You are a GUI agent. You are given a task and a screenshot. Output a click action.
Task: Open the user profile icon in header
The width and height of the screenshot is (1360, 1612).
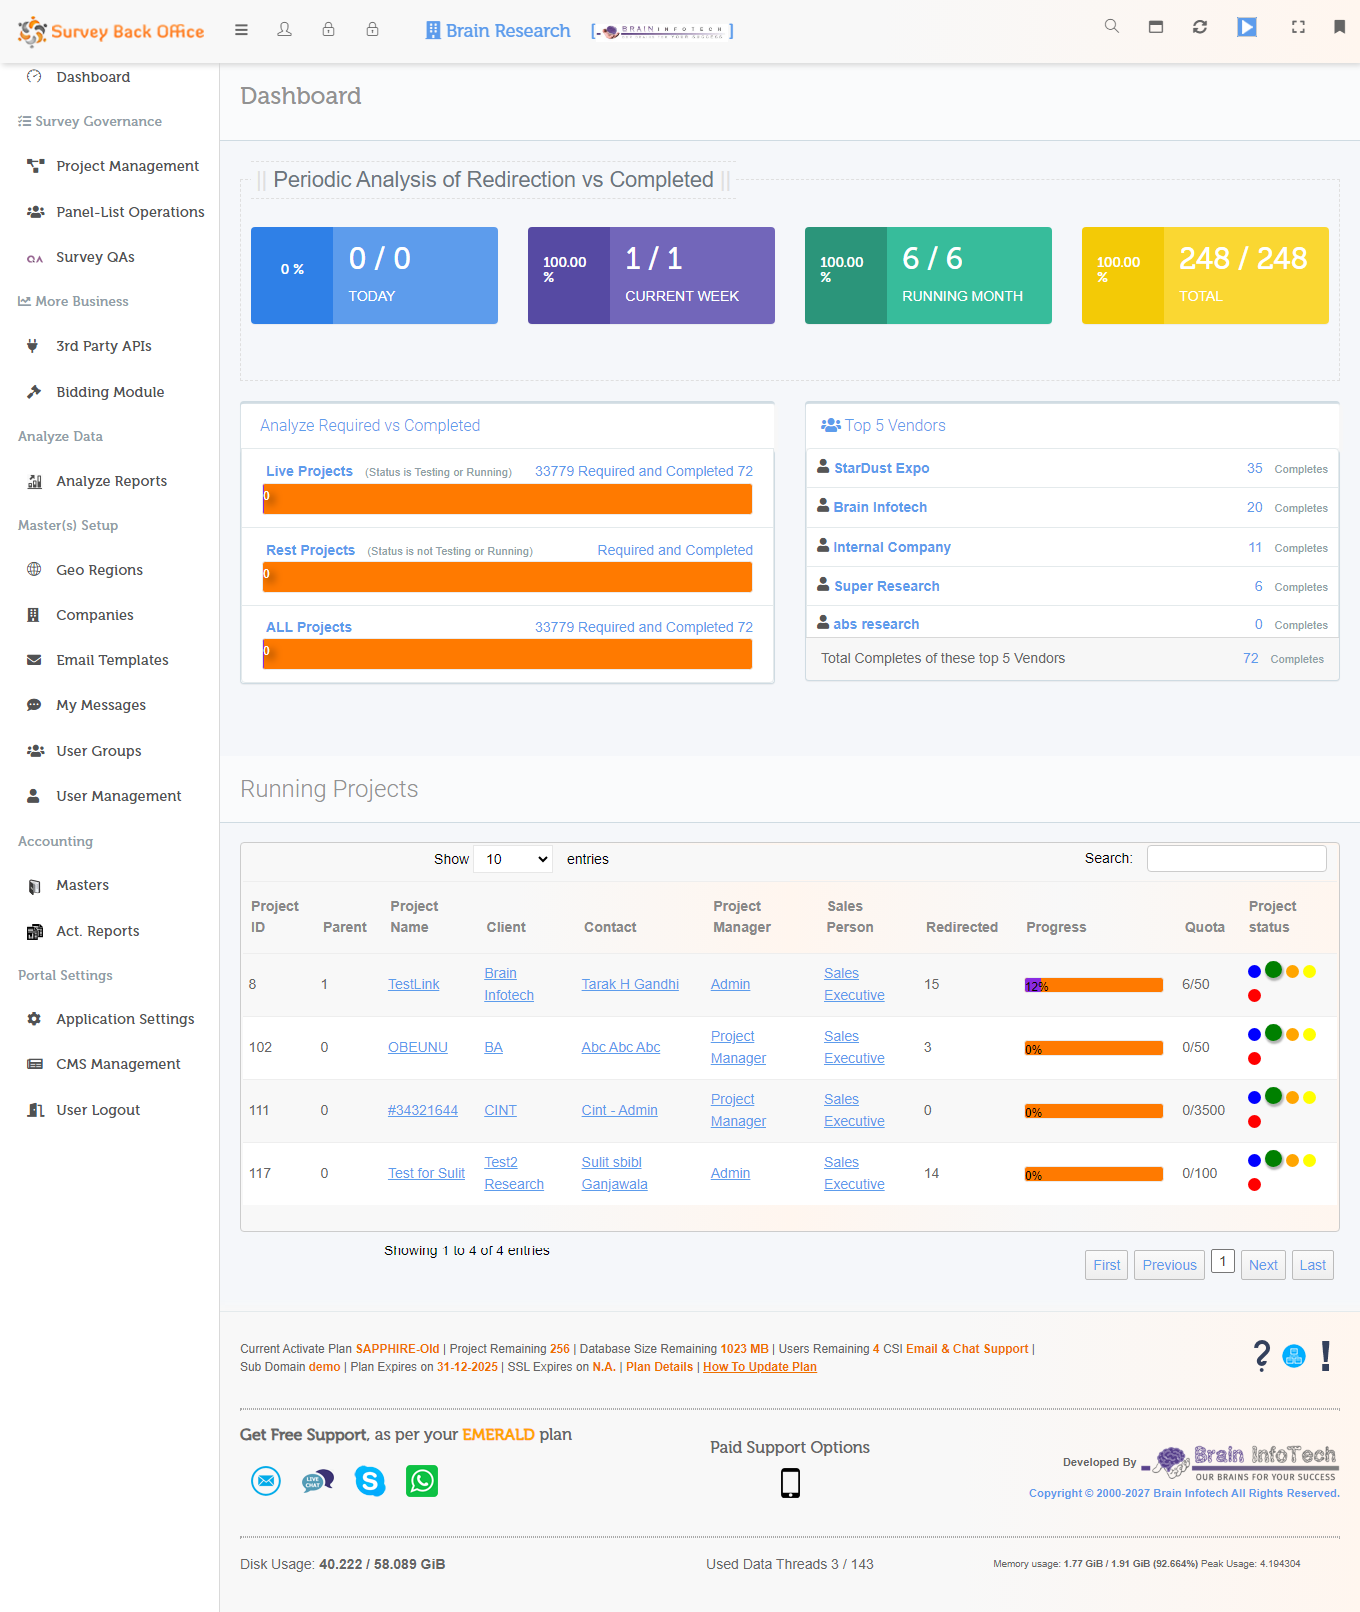point(285,30)
